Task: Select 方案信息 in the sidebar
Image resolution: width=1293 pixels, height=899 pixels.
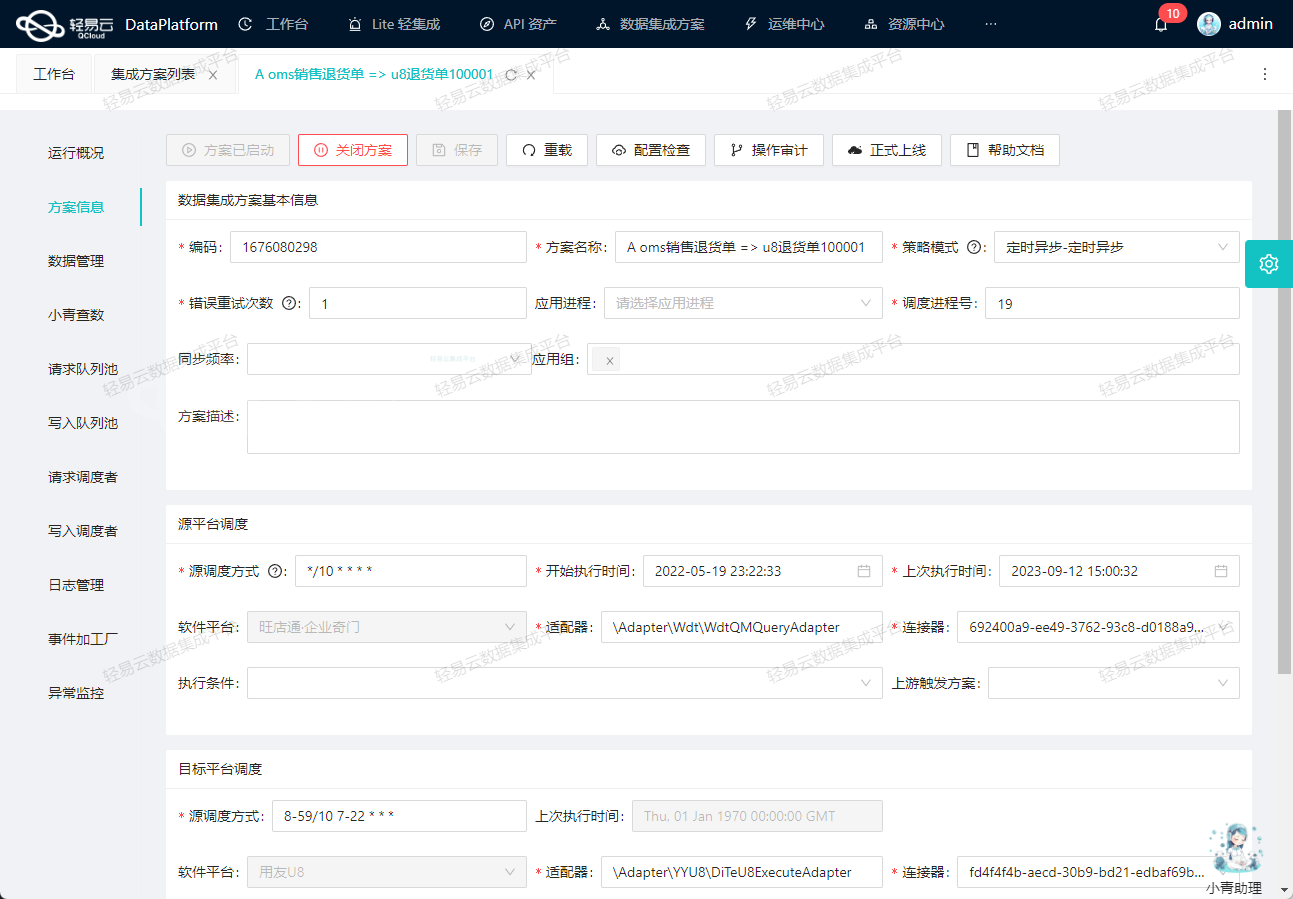Action: tap(76, 207)
